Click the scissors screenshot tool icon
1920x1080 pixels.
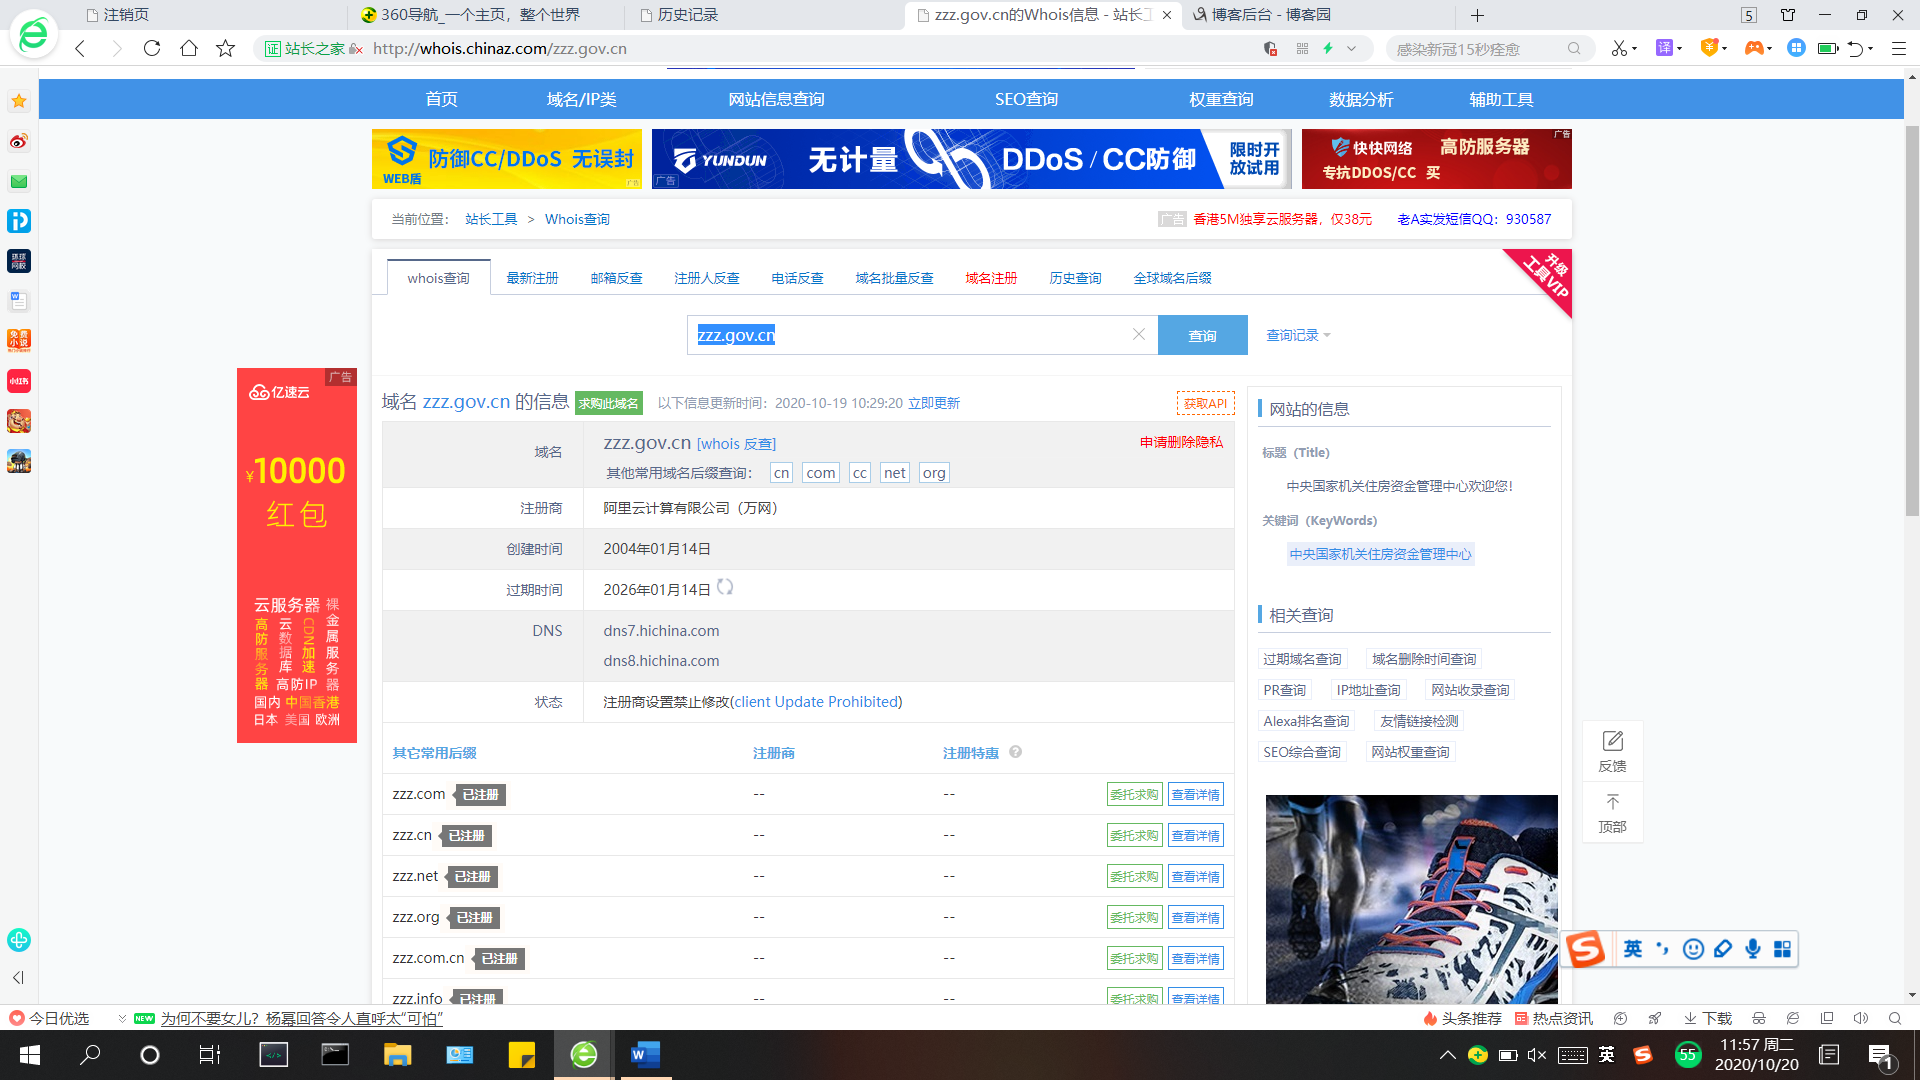(x=1618, y=48)
